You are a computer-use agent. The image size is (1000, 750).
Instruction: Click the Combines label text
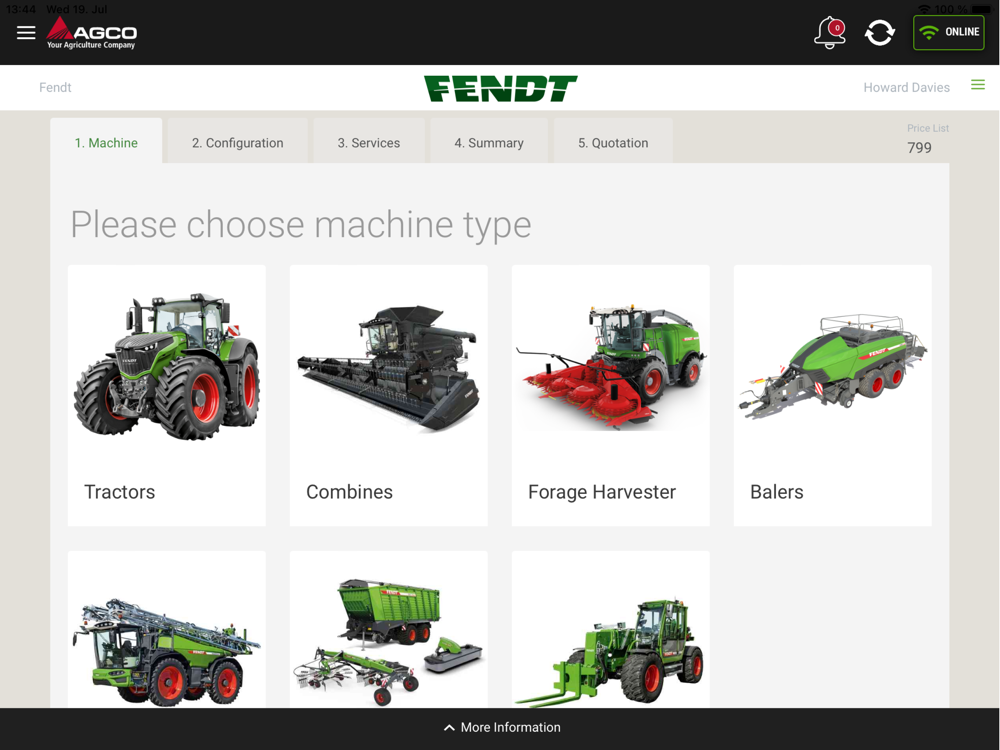(x=349, y=492)
